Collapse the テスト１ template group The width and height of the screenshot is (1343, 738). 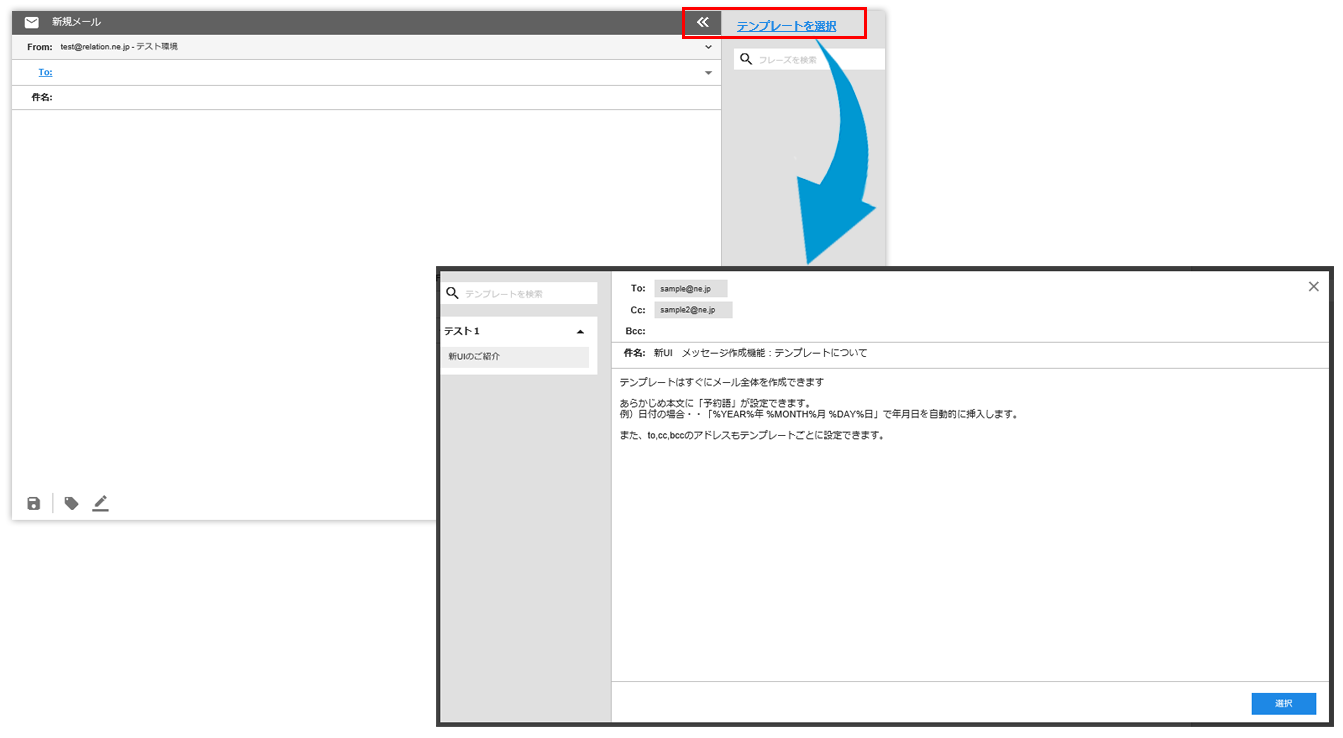click(580, 331)
